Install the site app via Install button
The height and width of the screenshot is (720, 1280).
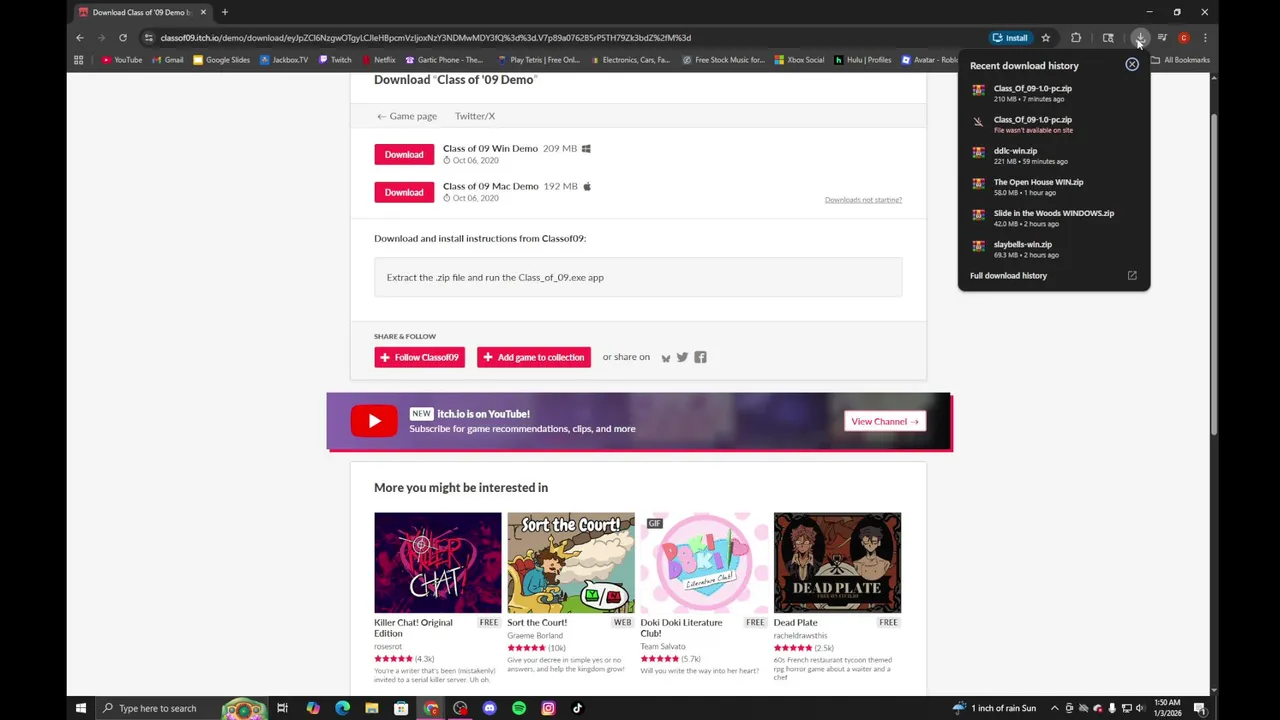click(1010, 38)
